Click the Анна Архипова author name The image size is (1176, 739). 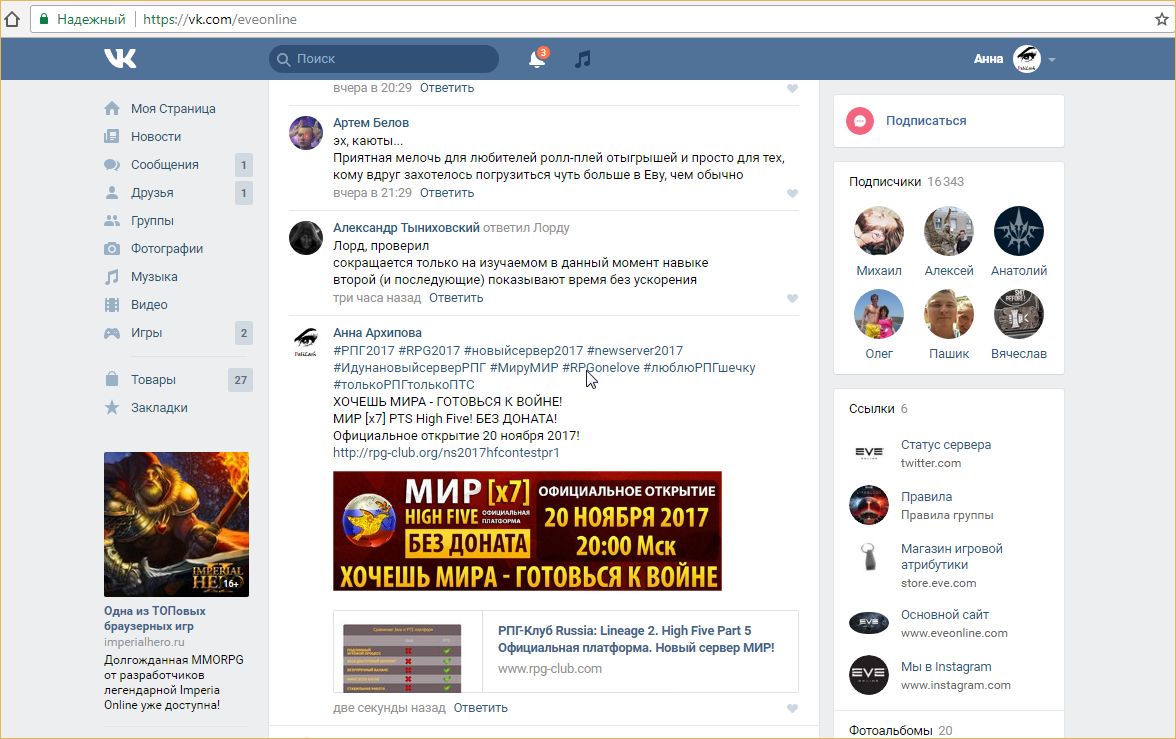click(x=377, y=332)
